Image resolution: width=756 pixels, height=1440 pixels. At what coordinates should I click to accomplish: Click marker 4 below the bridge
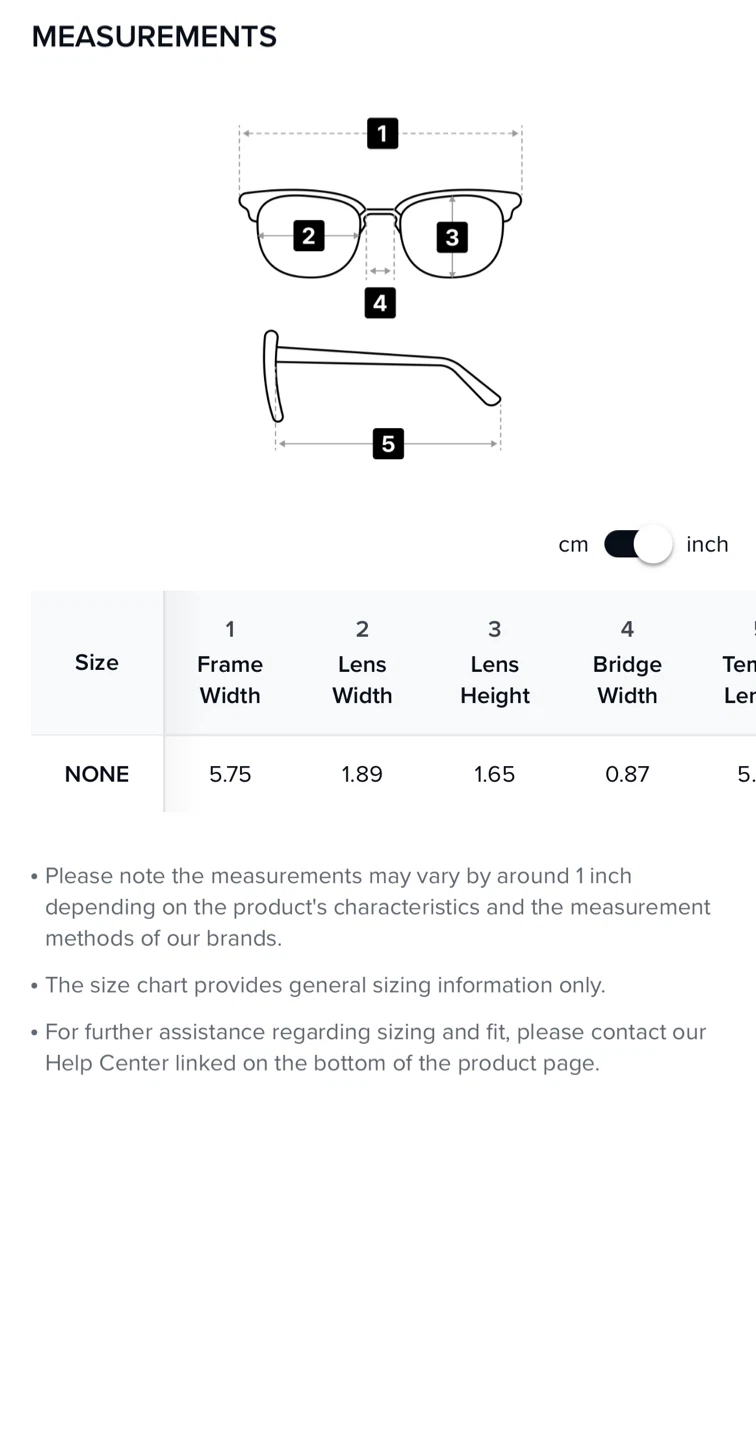click(x=380, y=303)
